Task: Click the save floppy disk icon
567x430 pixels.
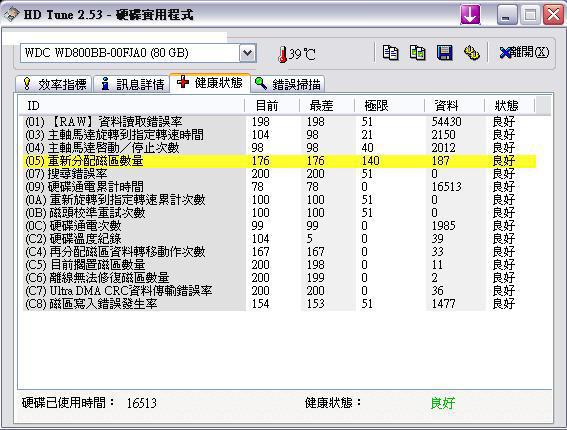Action: click(x=445, y=53)
